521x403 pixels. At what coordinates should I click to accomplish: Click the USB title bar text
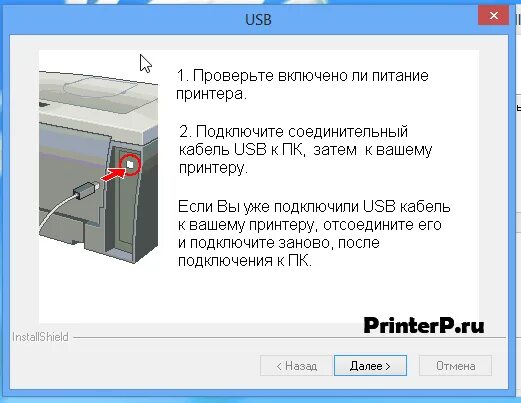(258, 20)
